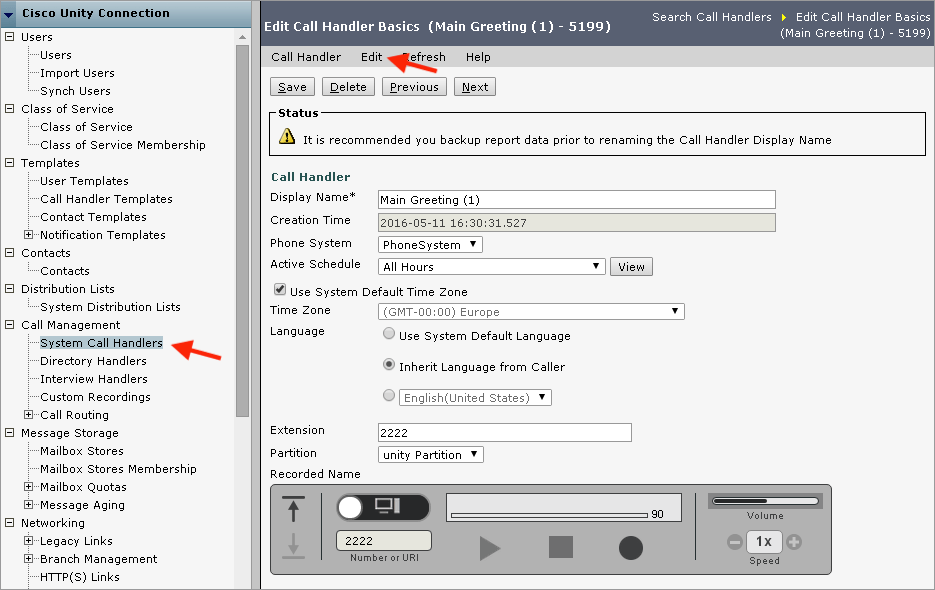This screenshot has height=590, width=935.
Task: Expand the Legacy Links node
Action: point(28,540)
